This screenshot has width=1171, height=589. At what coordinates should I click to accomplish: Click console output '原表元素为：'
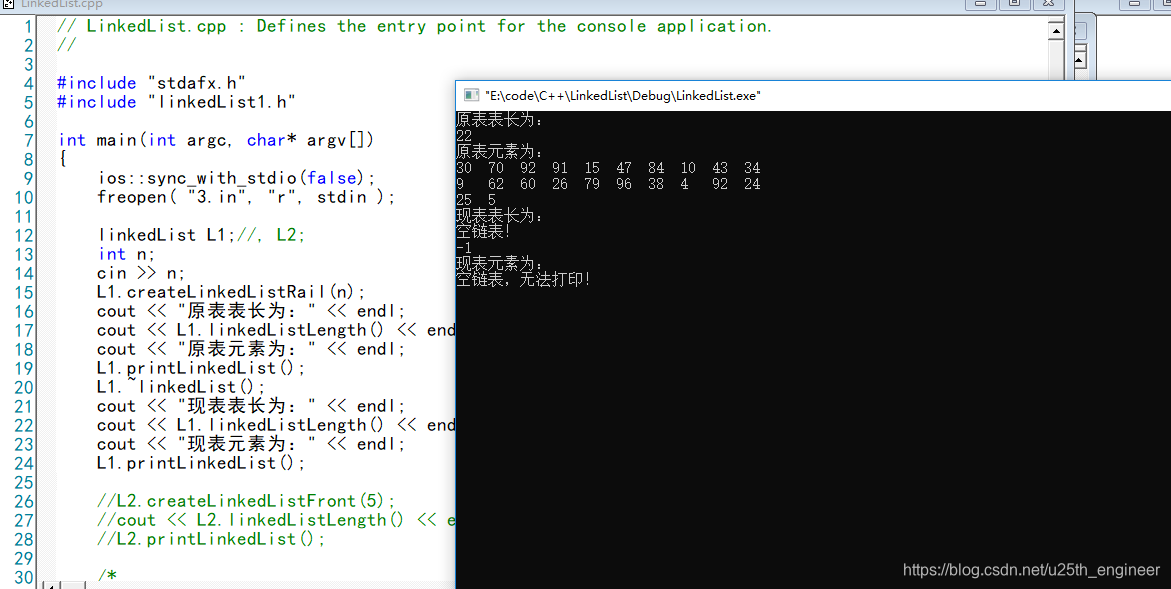pos(500,152)
